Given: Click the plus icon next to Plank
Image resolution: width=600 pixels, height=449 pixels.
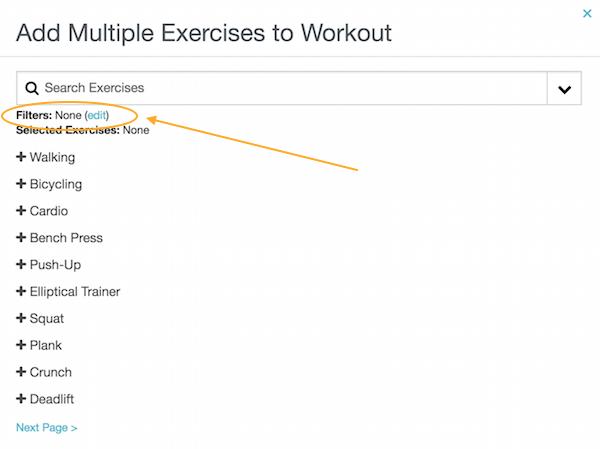Looking at the screenshot, I should [x=22, y=346].
